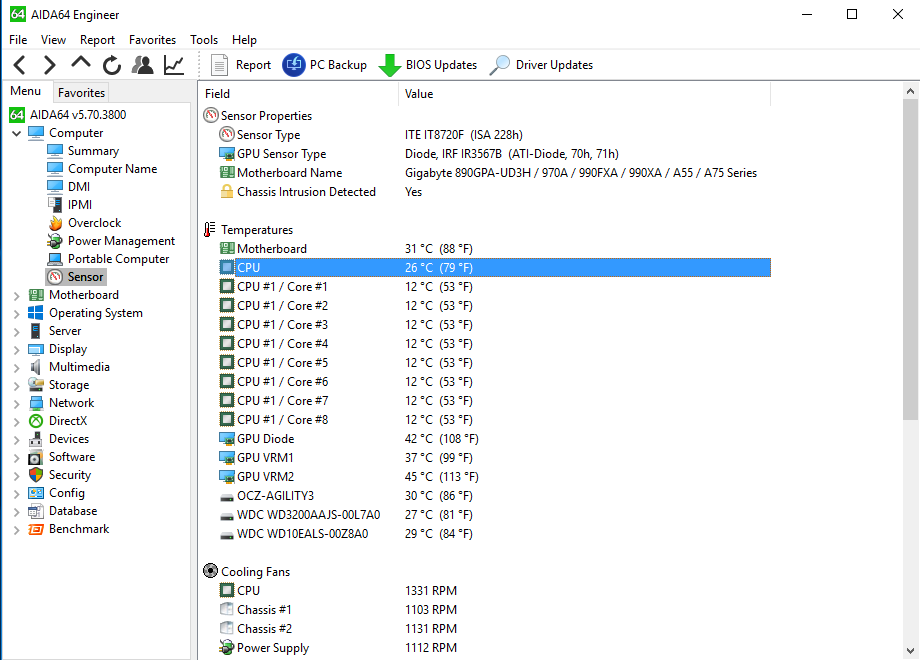Expand the DirectX tree node
The height and width of the screenshot is (660, 920).
(x=16, y=422)
